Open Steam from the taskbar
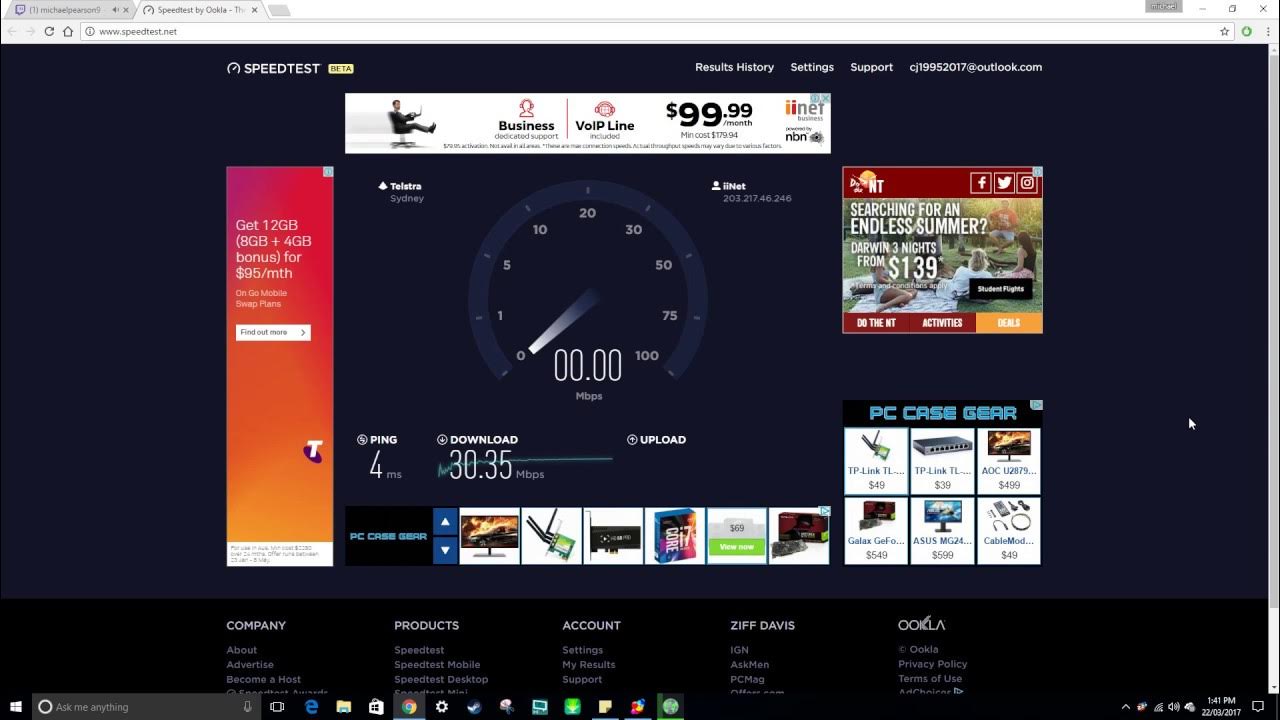This screenshot has height=720, width=1280. (474, 706)
